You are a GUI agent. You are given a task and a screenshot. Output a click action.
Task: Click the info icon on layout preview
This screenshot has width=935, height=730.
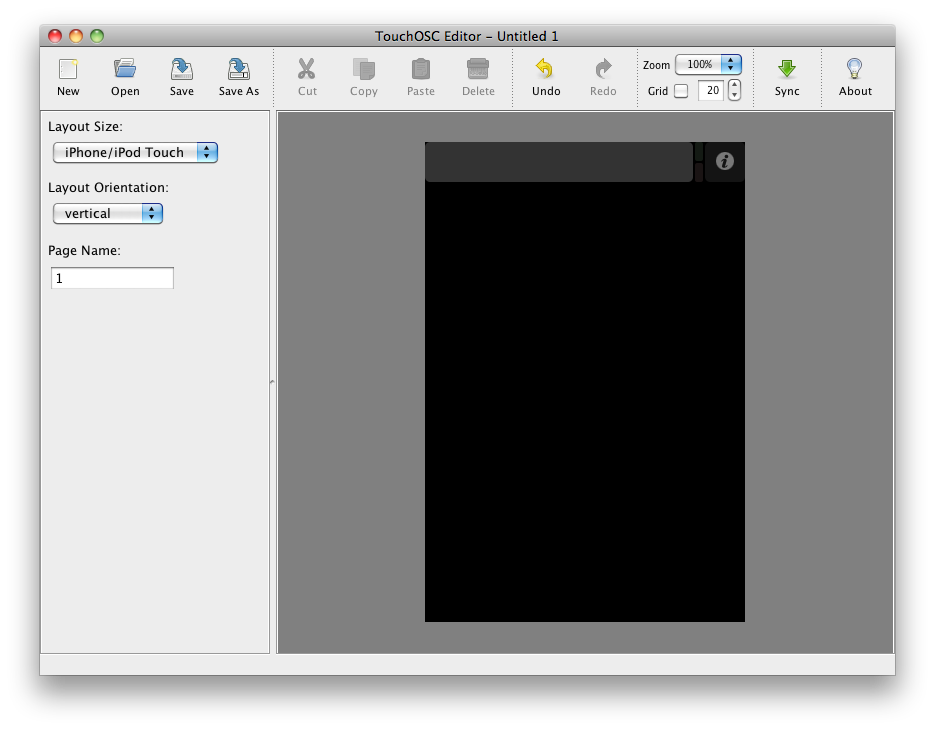[x=725, y=161]
